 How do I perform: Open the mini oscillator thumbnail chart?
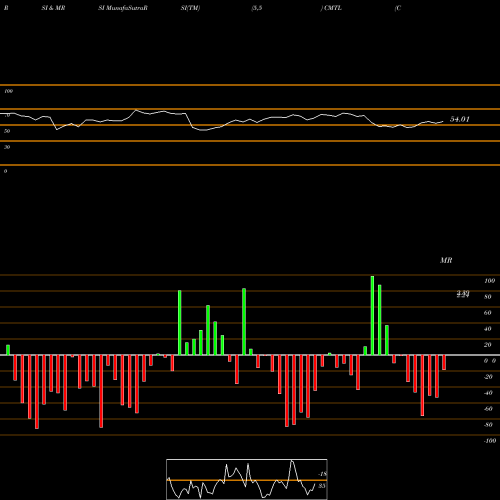[x=247, y=479]
